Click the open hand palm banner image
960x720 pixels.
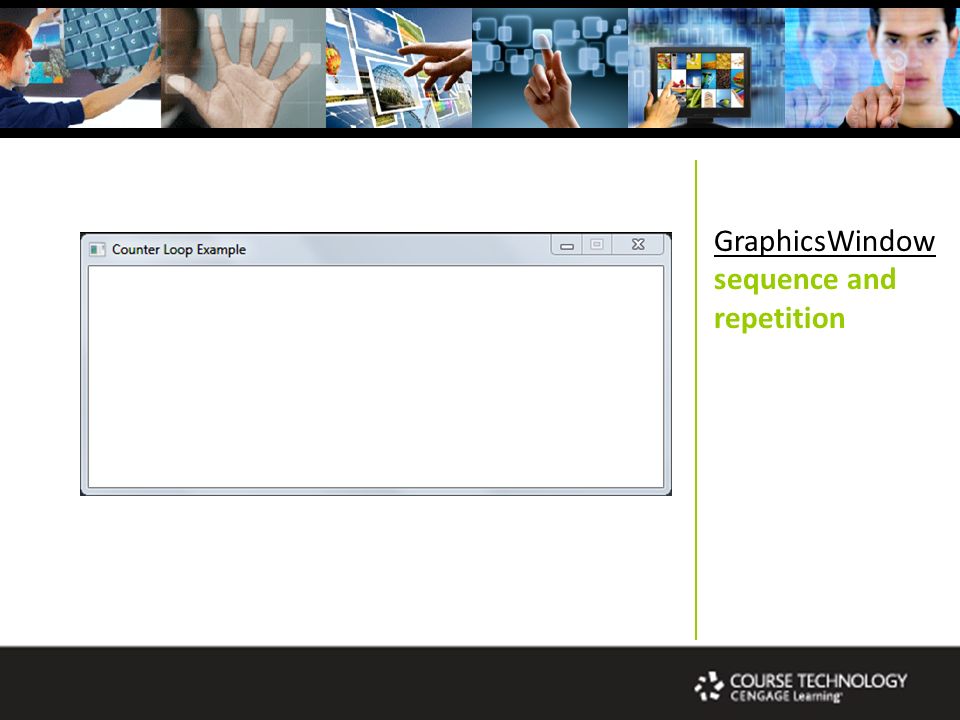pos(244,68)
